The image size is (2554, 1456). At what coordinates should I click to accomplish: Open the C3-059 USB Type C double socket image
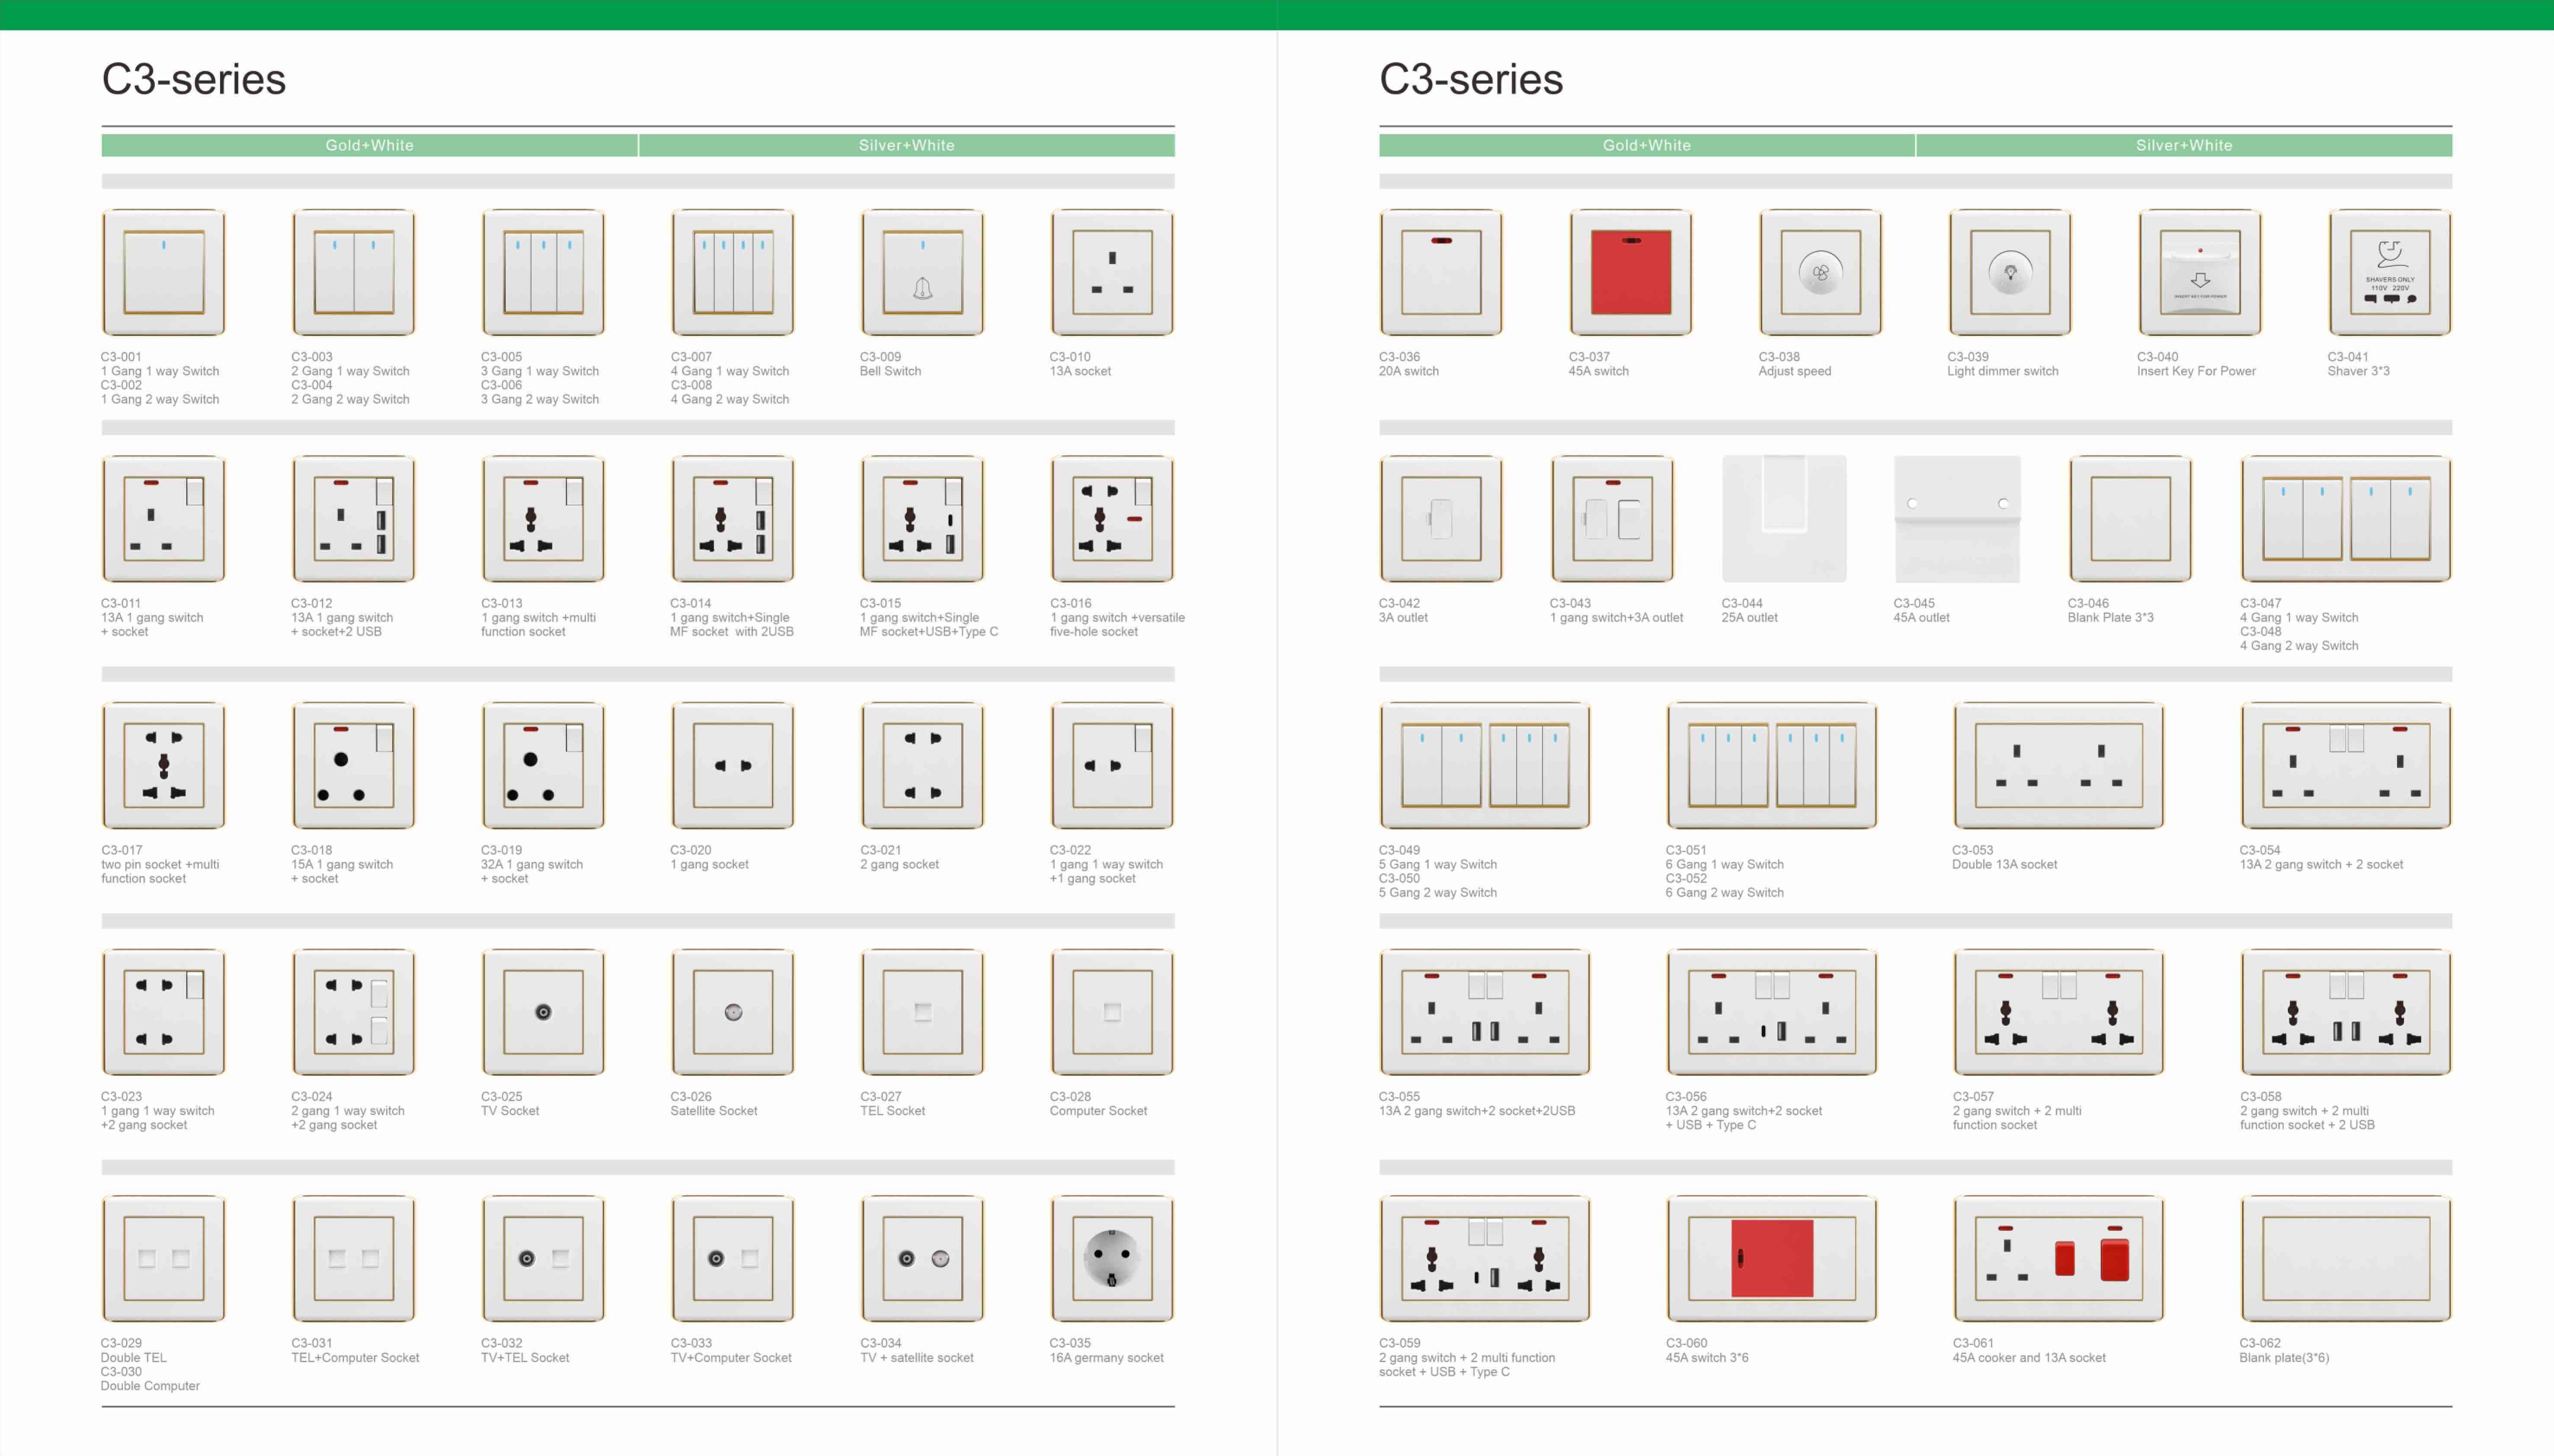pyautogui.click(x=1485, y=1259)
